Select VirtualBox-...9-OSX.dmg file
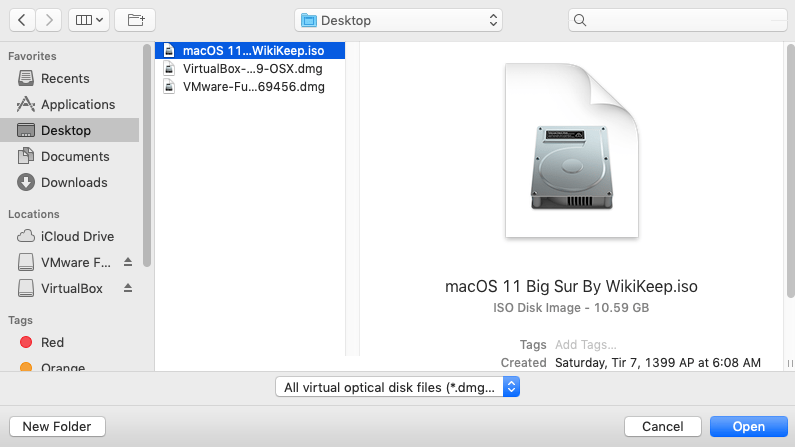Image resolution: width=795 pixels, height=447 pixels. pyautogui.click(x=250, y=68)
